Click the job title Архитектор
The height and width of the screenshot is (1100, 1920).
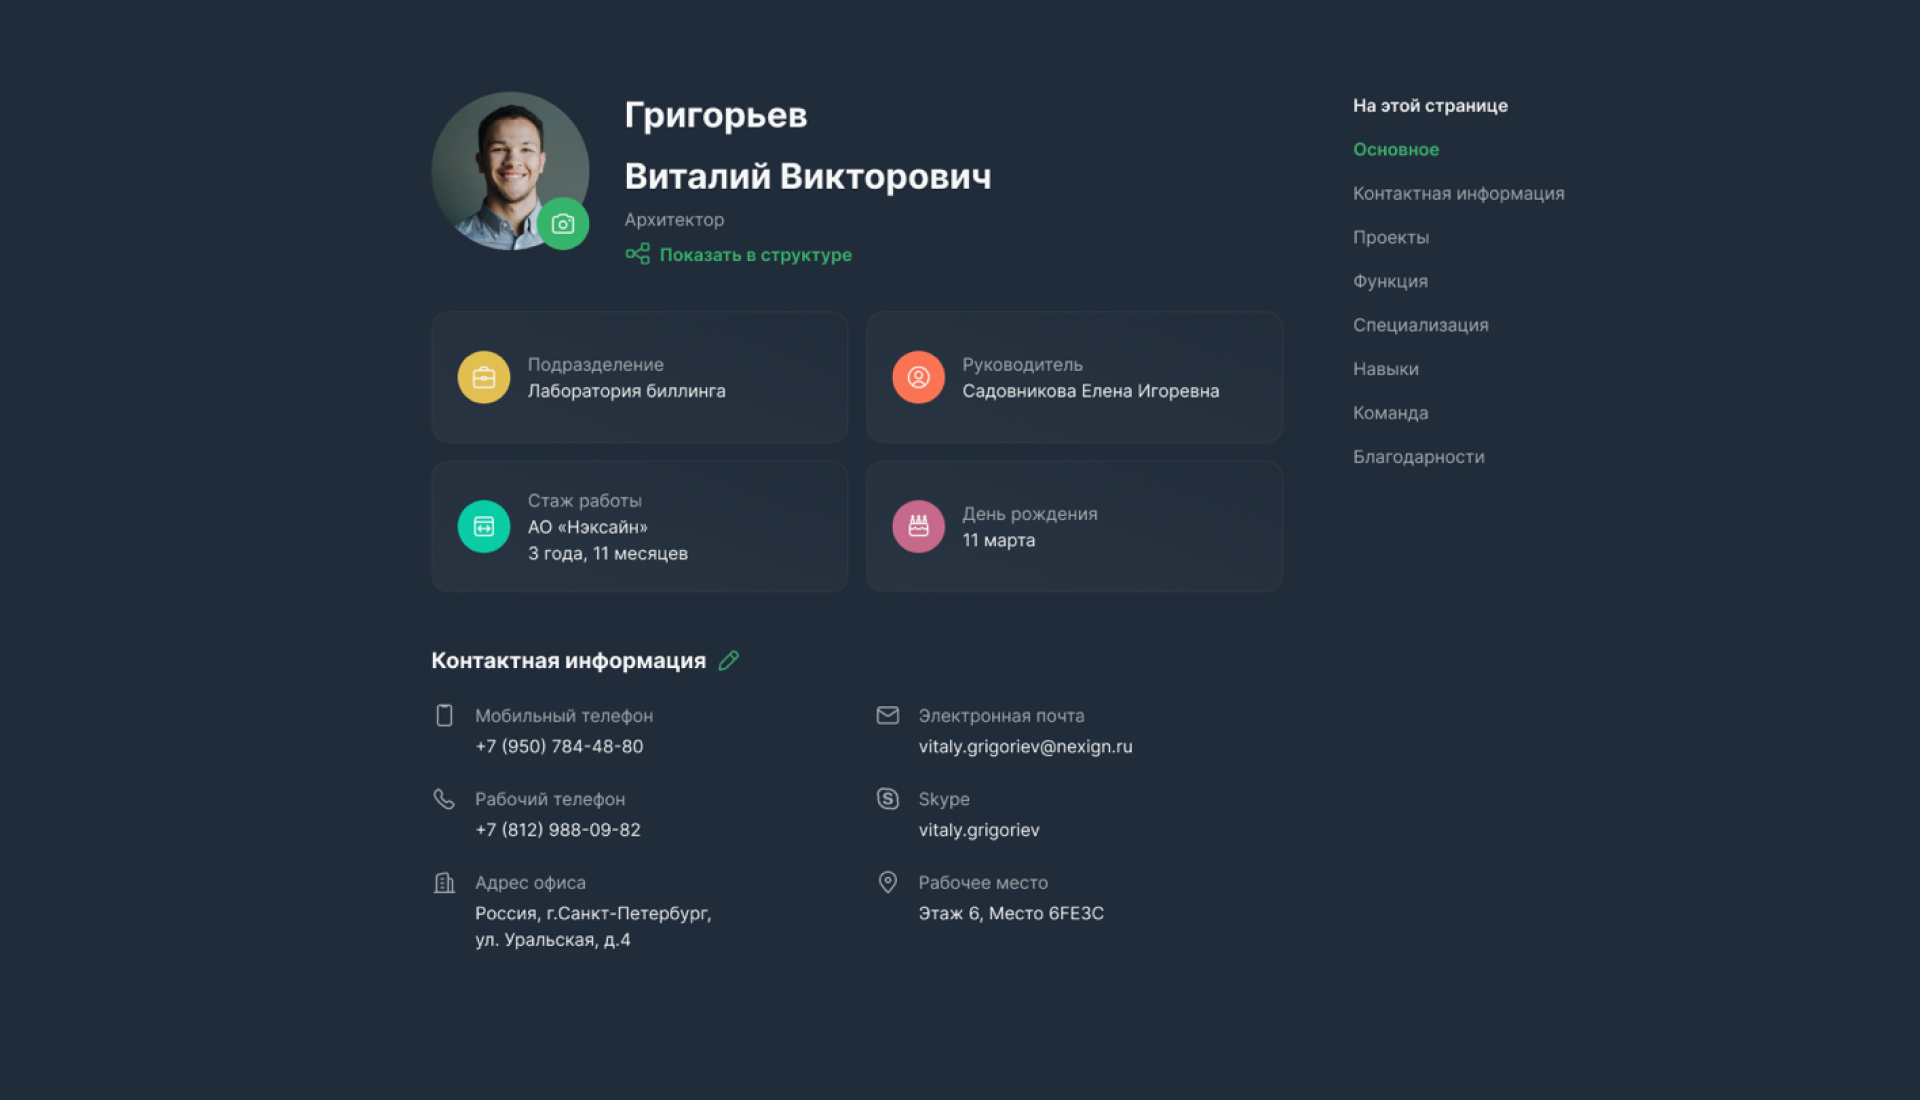(674, 219)
